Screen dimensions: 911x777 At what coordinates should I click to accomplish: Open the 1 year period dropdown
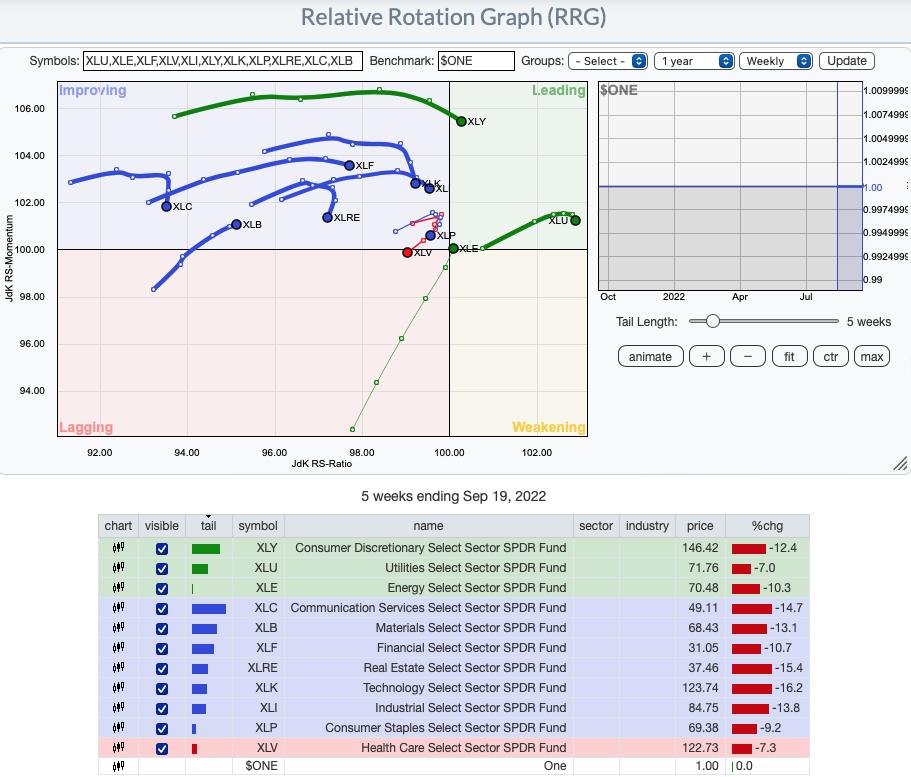coord(694,61)
